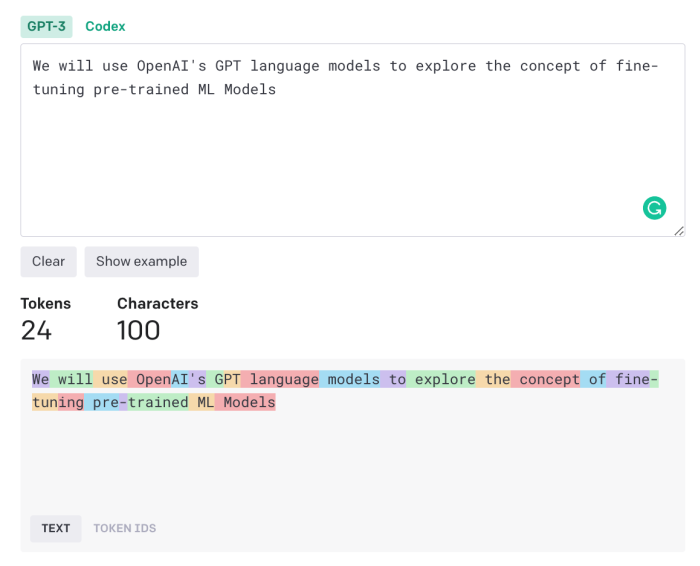
Task: Click the Characters count value 100
Action: click(138, 330)
